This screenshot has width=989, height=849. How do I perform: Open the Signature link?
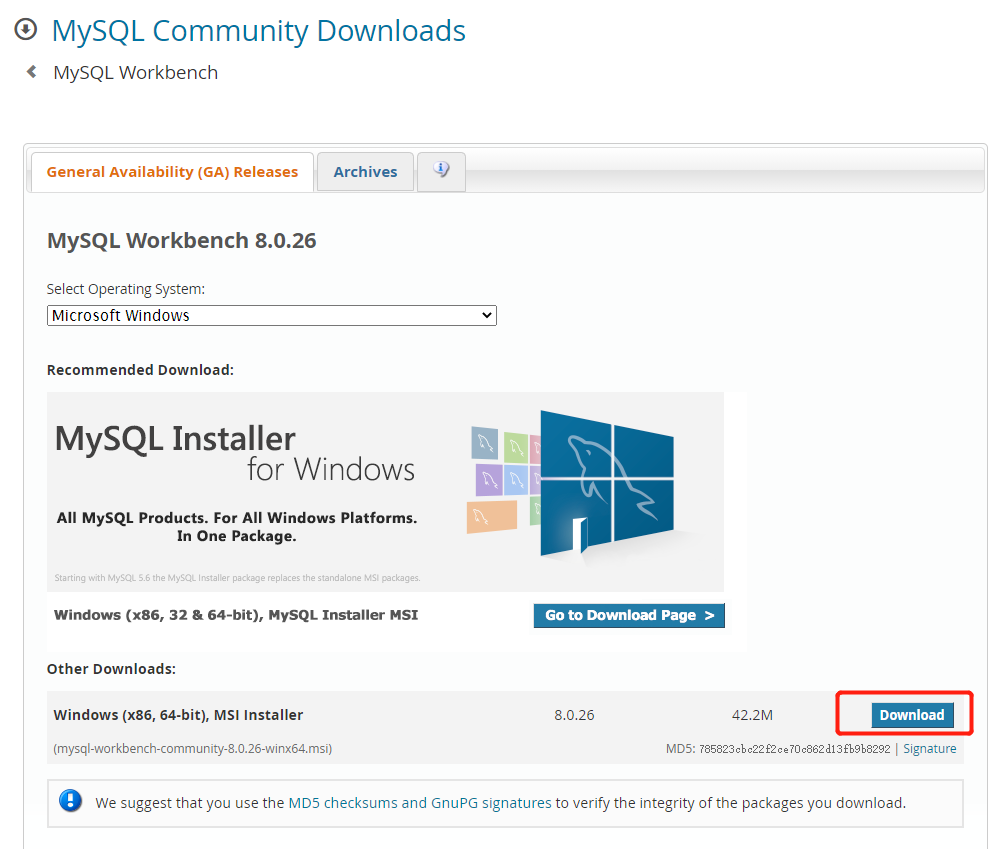click(x=930, y=749)
